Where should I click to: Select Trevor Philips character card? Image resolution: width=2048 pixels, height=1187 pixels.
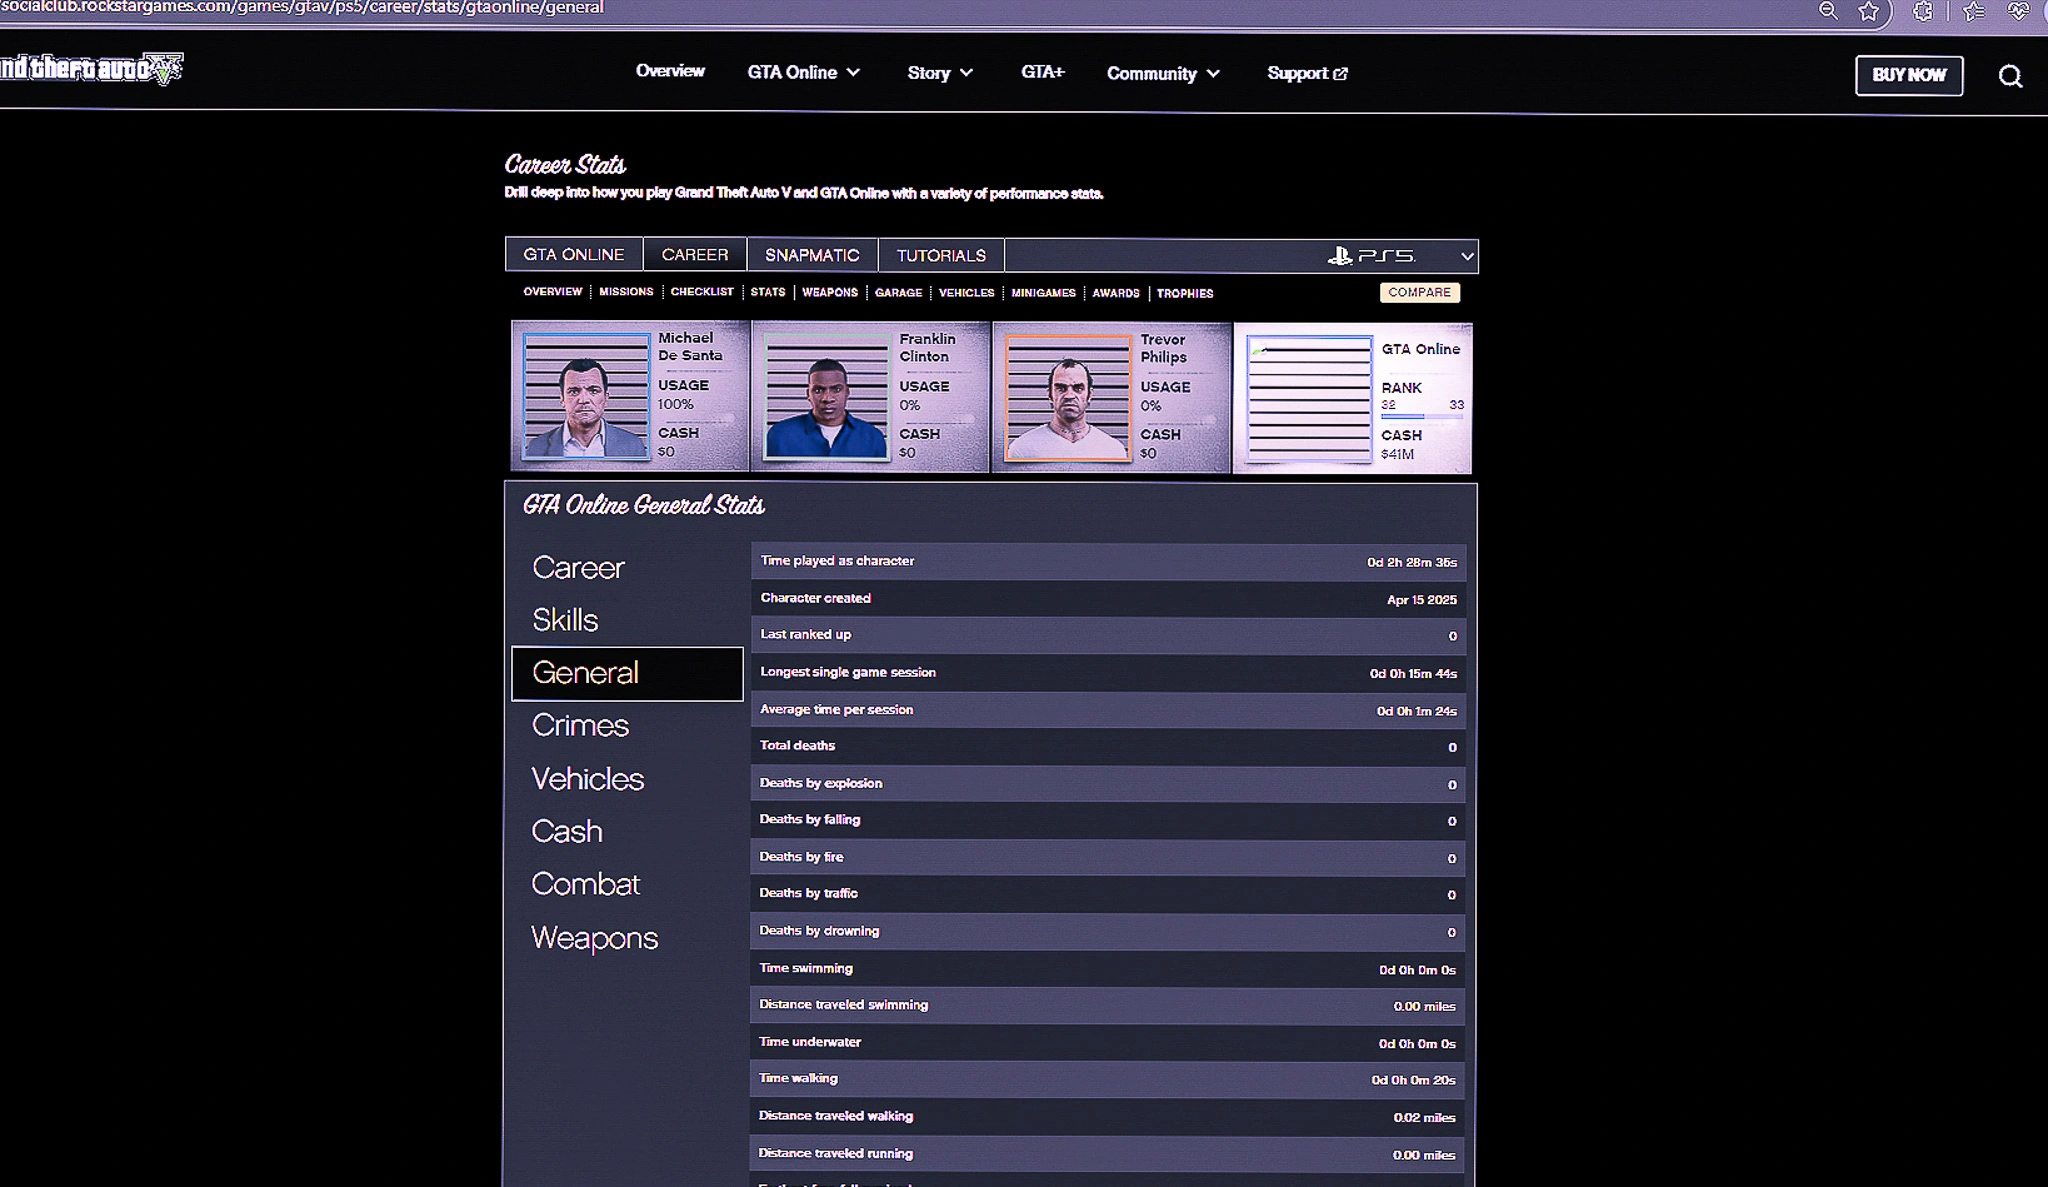(1110, 397)
